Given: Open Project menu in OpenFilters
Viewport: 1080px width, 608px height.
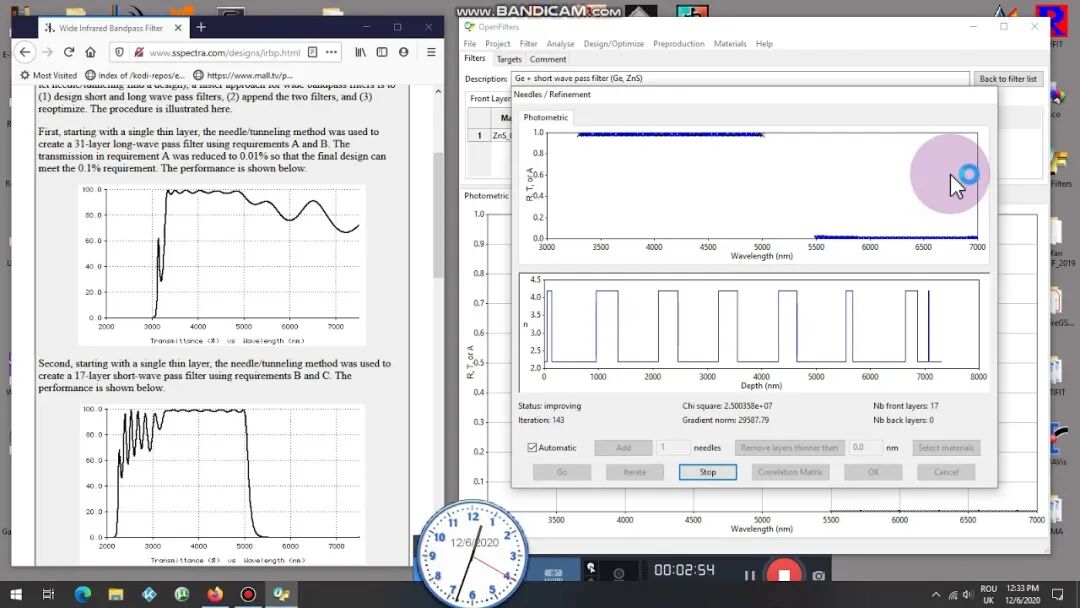Looking at the screenshot, I should 497,43.
